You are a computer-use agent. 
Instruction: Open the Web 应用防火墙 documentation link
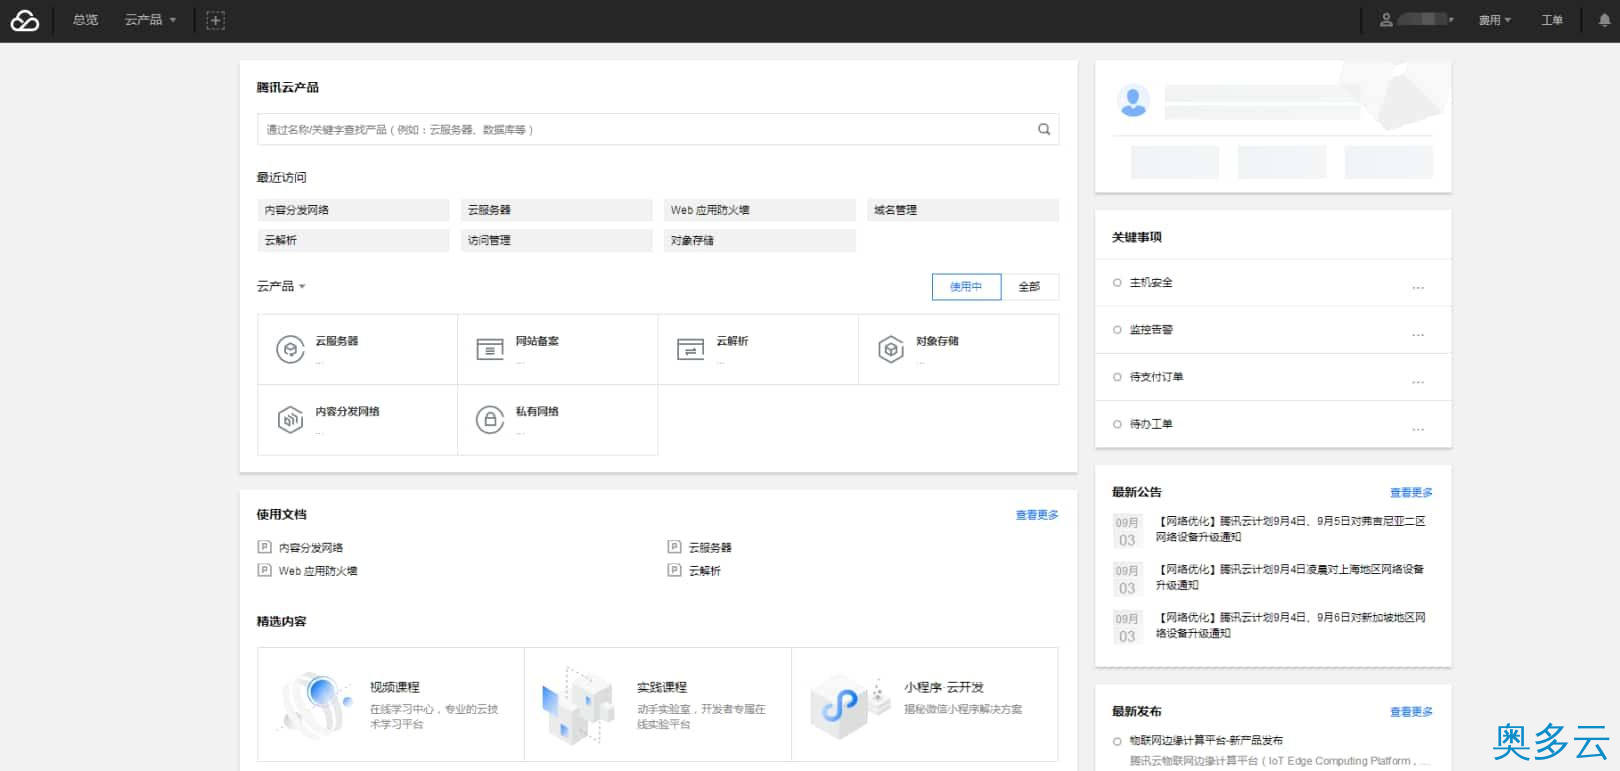[318, 571]
